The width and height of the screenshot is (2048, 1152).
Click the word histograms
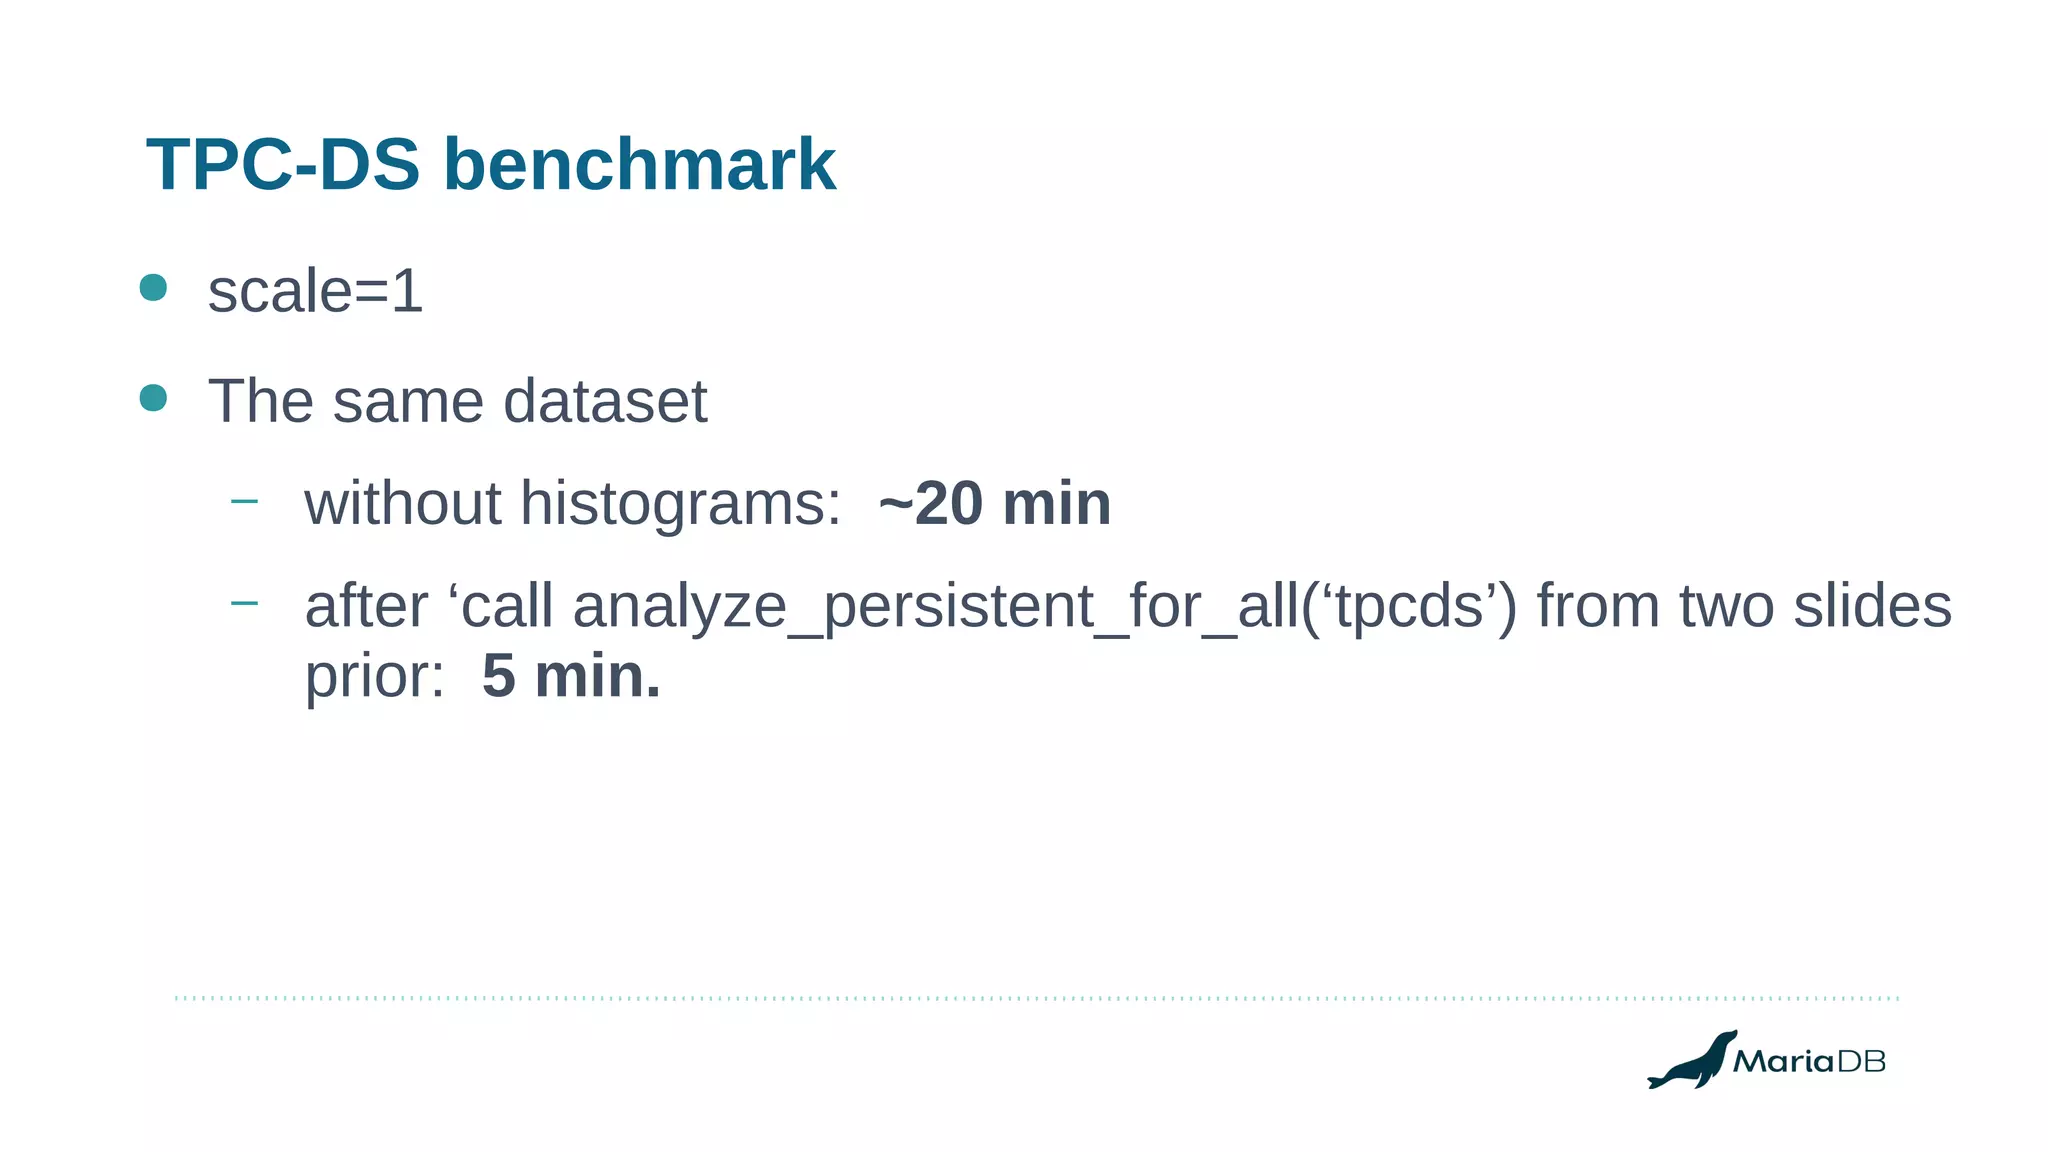(x=681, y=505)
